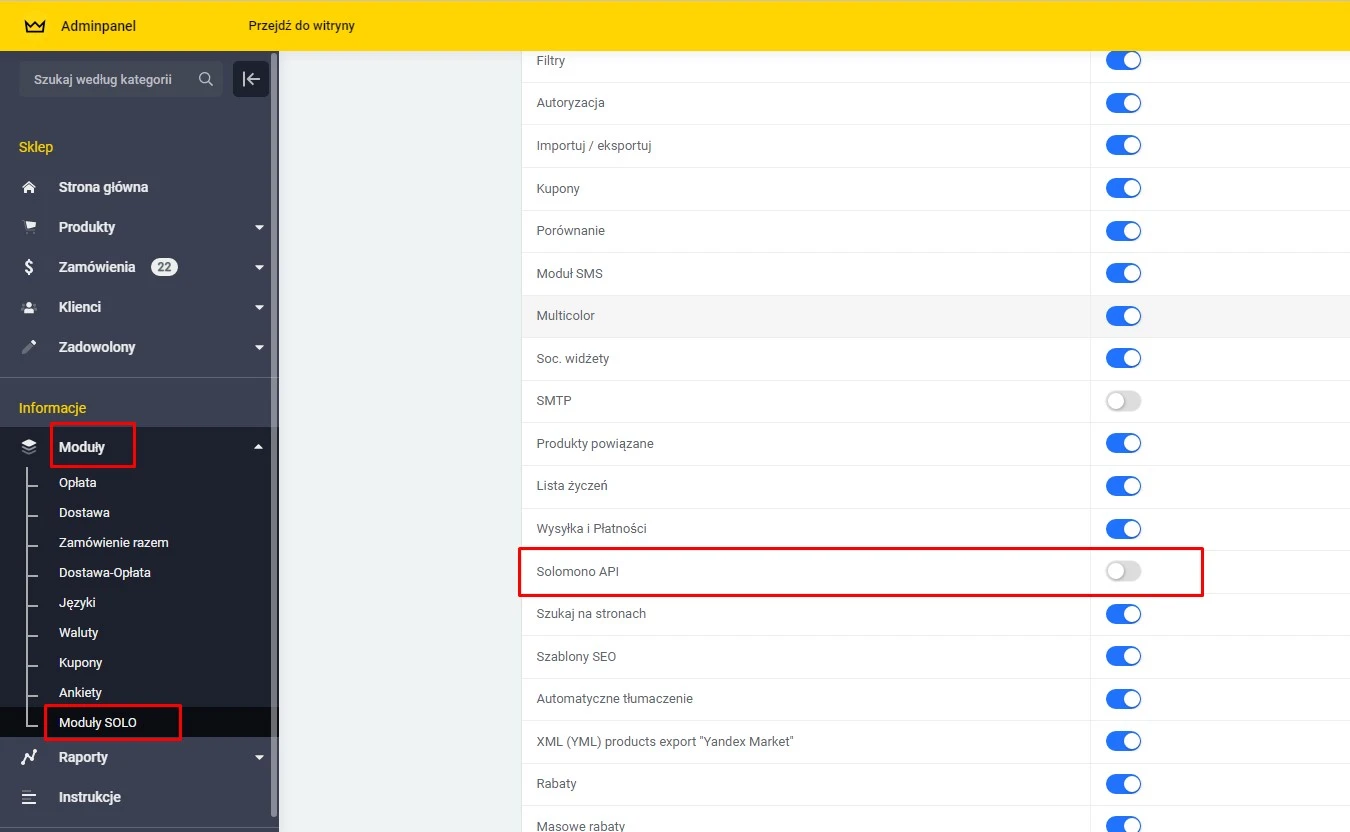
Task: Click the Produkty cart icon
Action: pos(29,227)
